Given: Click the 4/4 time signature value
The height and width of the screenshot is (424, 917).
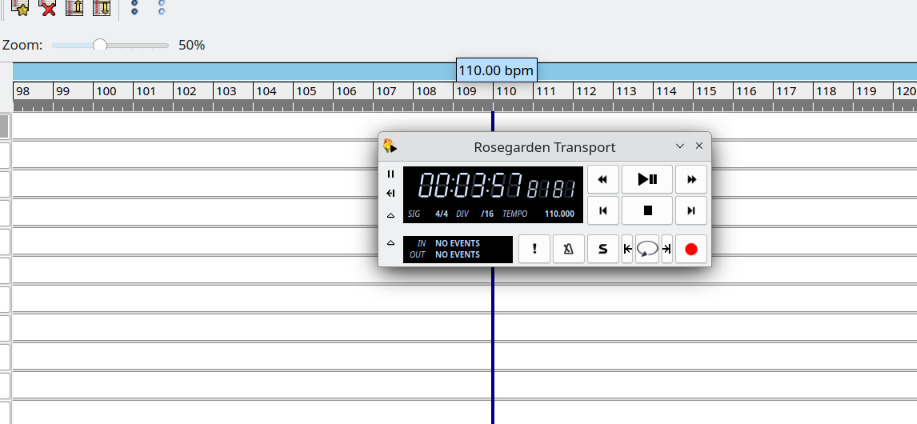Looking at the screenshot, I should point(442,214).
